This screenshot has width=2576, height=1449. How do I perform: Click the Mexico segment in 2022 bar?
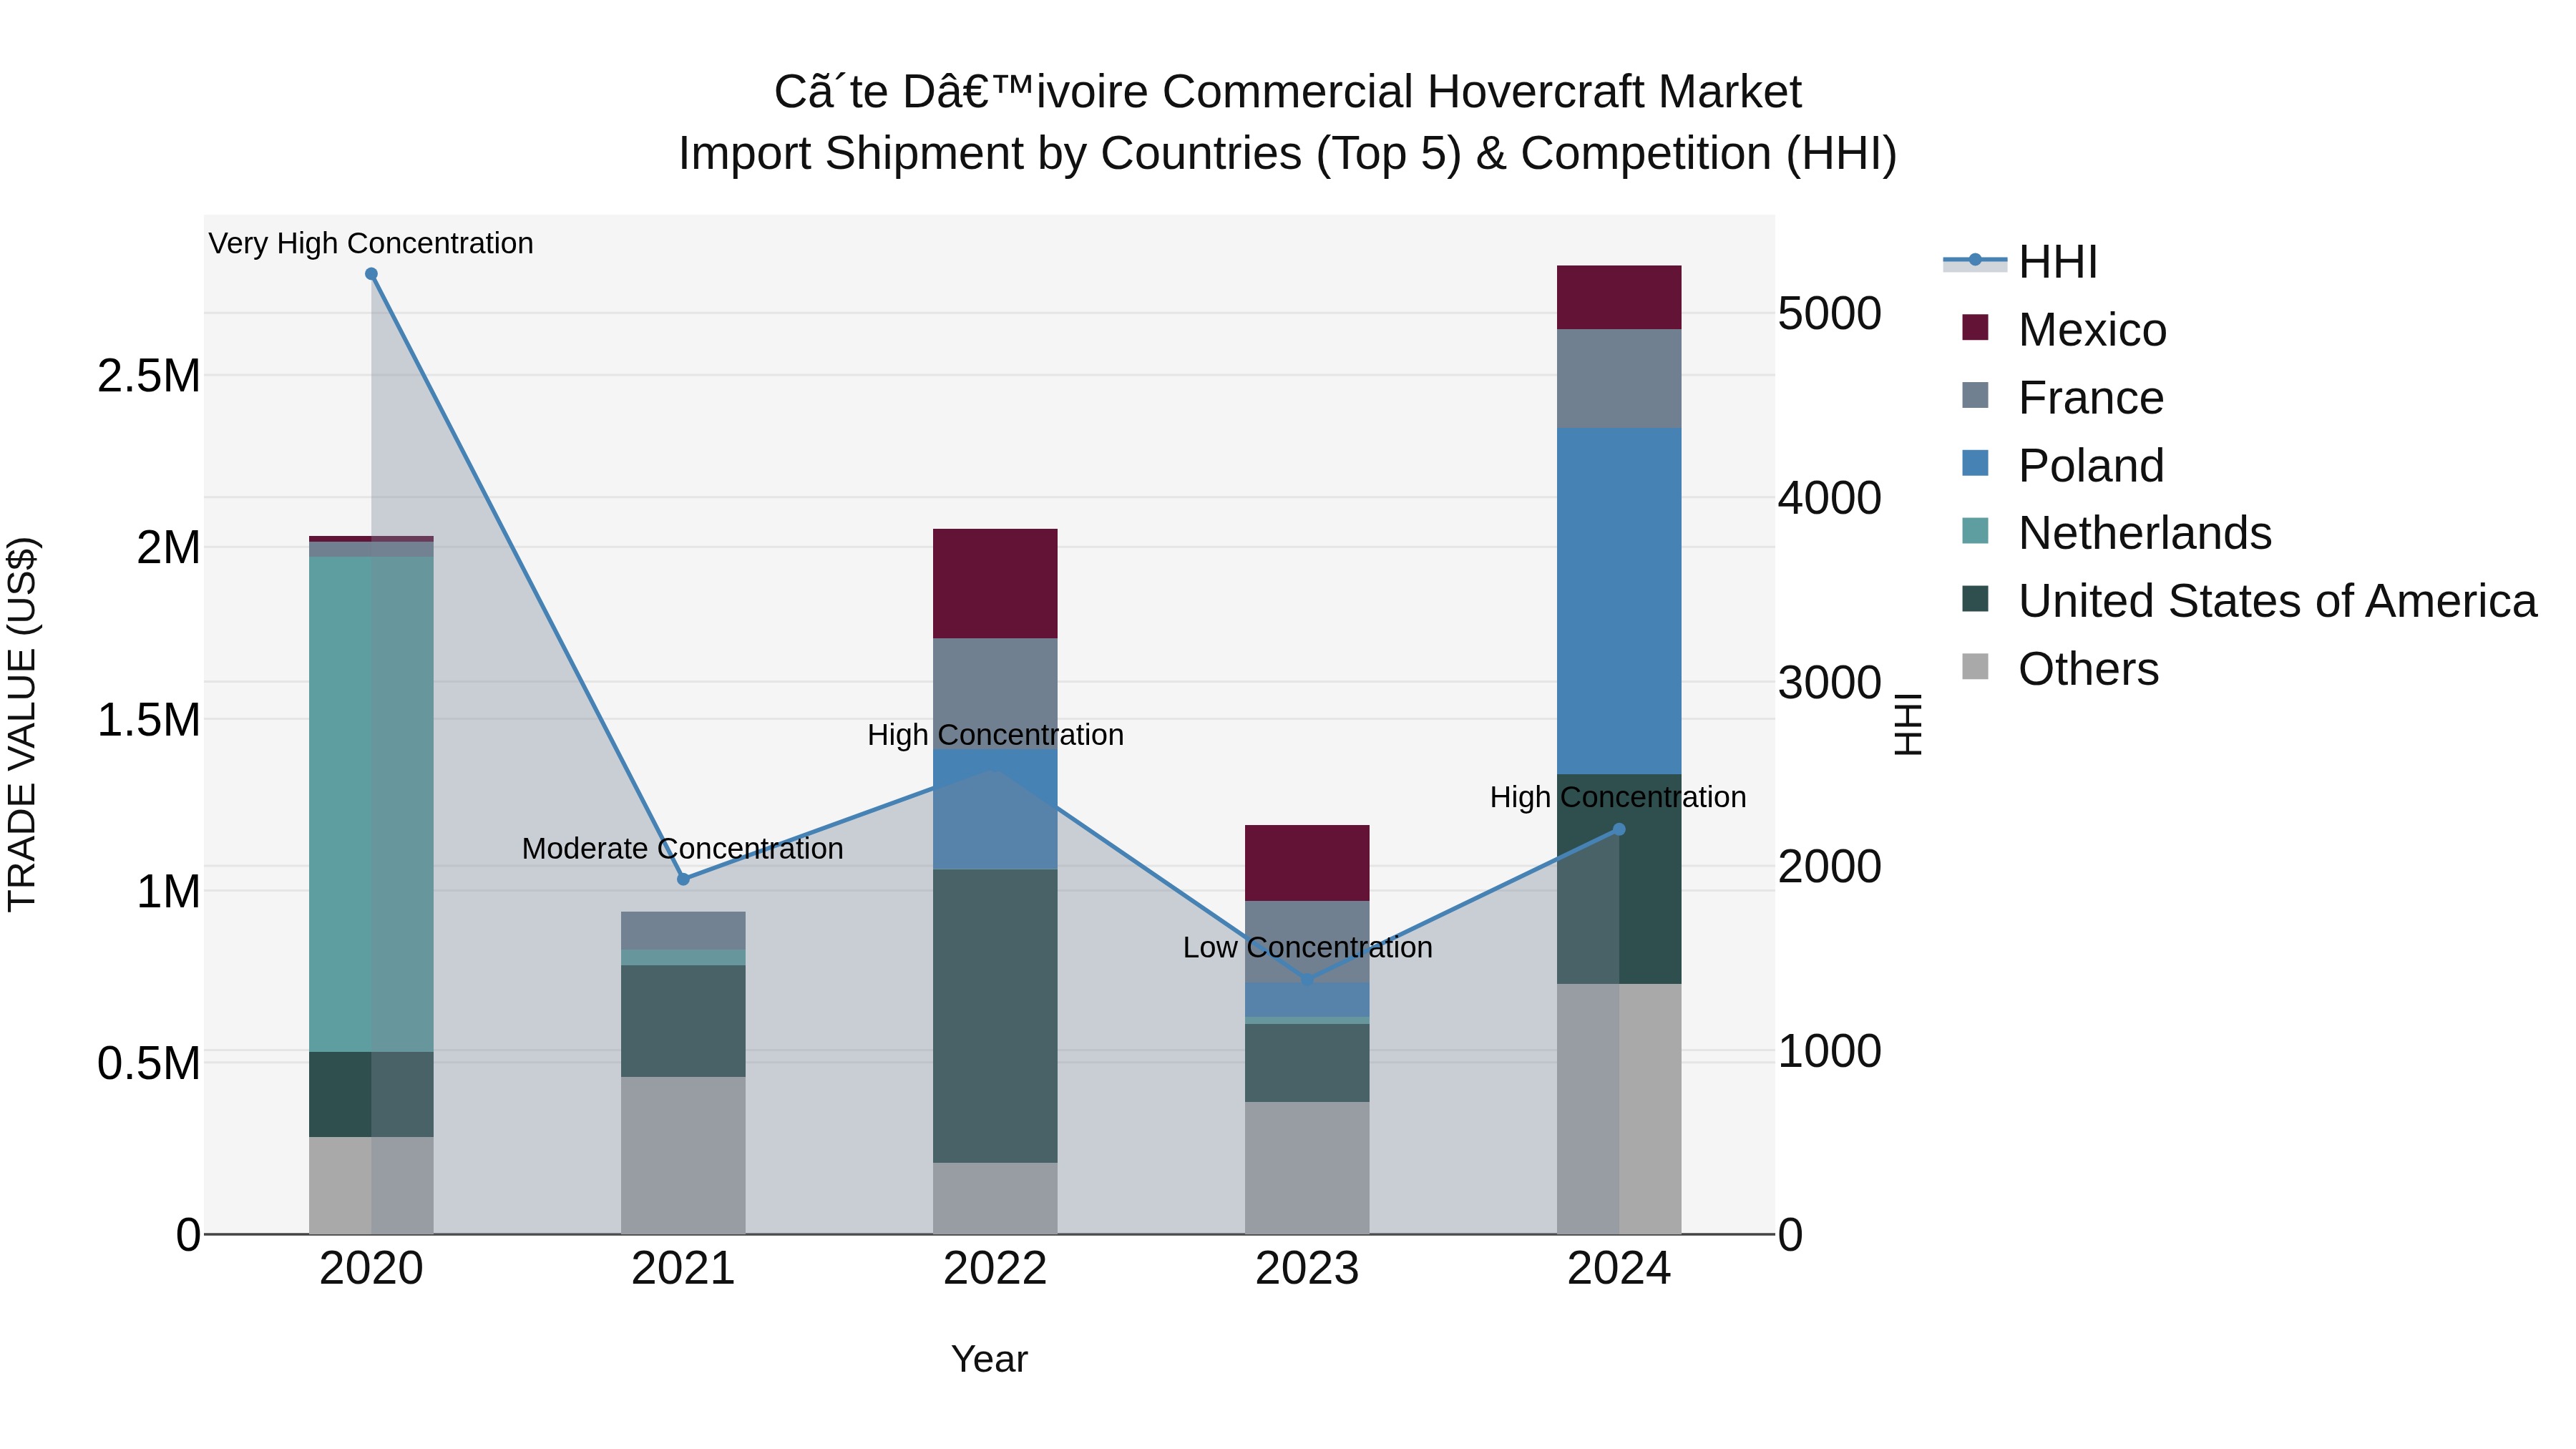coord(995,584)
